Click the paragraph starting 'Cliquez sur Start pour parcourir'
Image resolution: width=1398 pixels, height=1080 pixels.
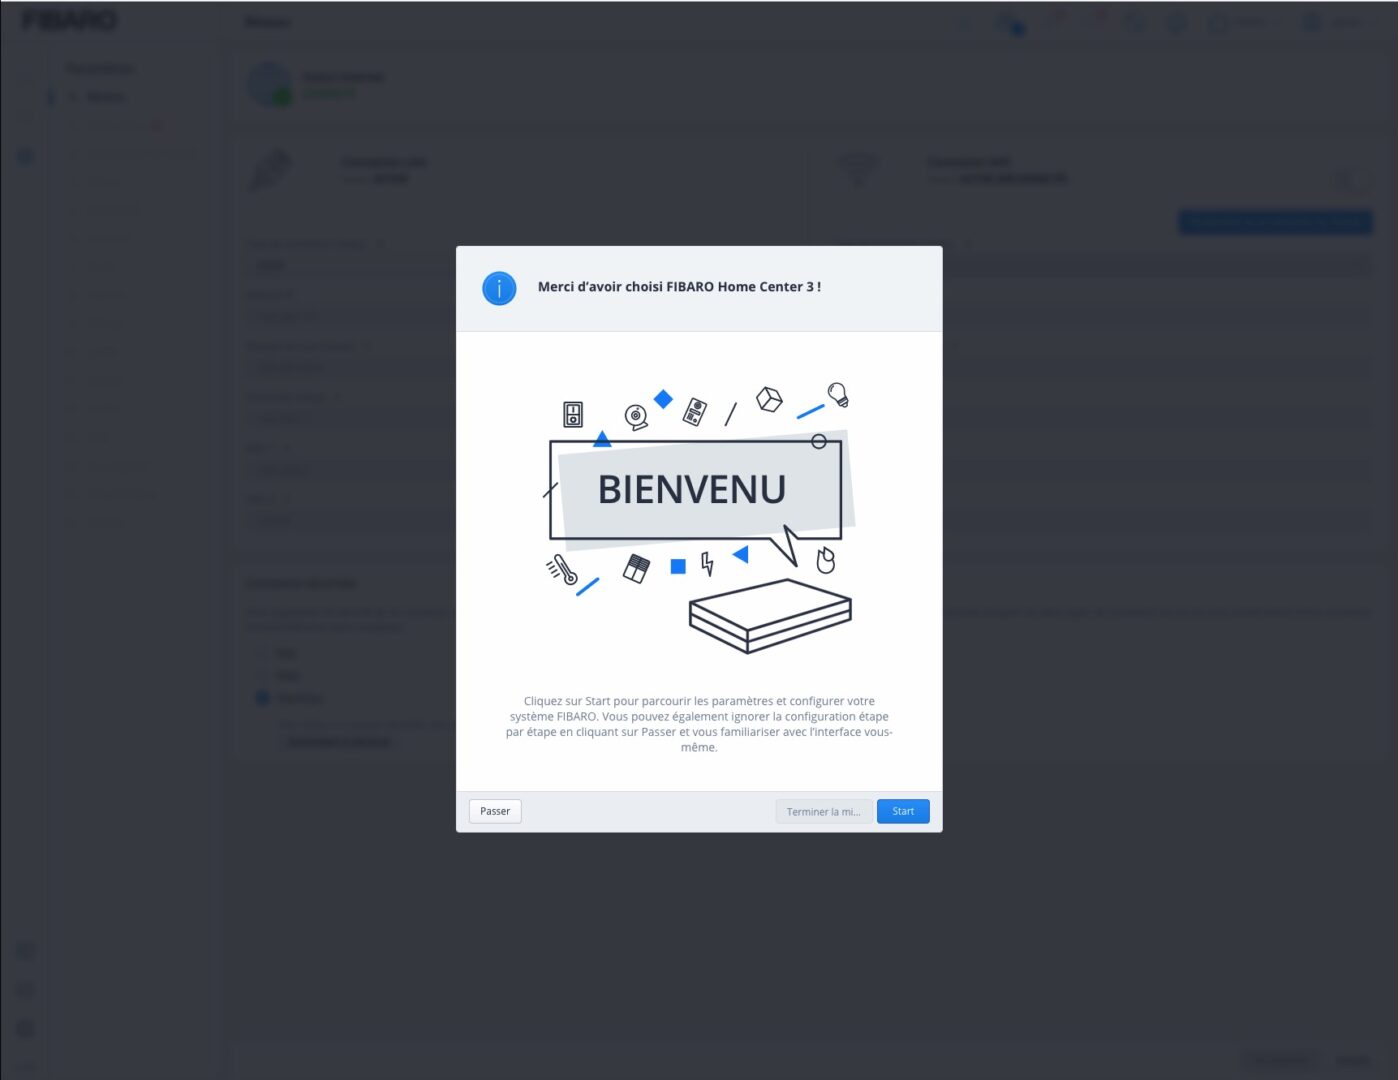click(699, 724)
